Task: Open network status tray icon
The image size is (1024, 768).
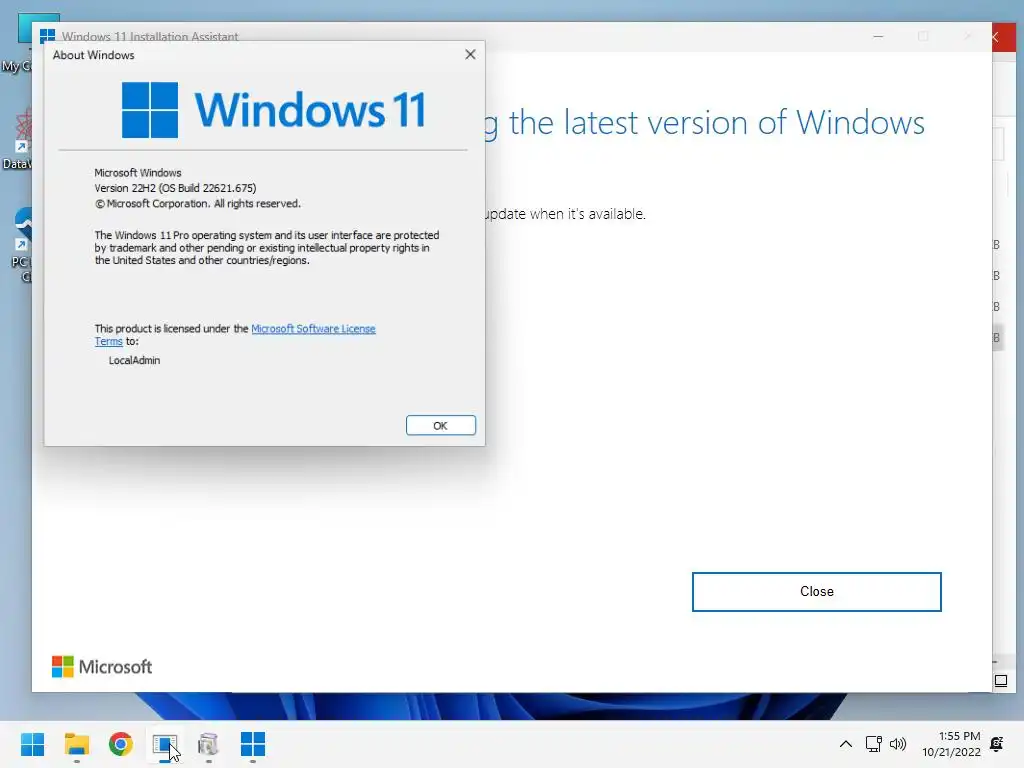Action: [873, 744]
